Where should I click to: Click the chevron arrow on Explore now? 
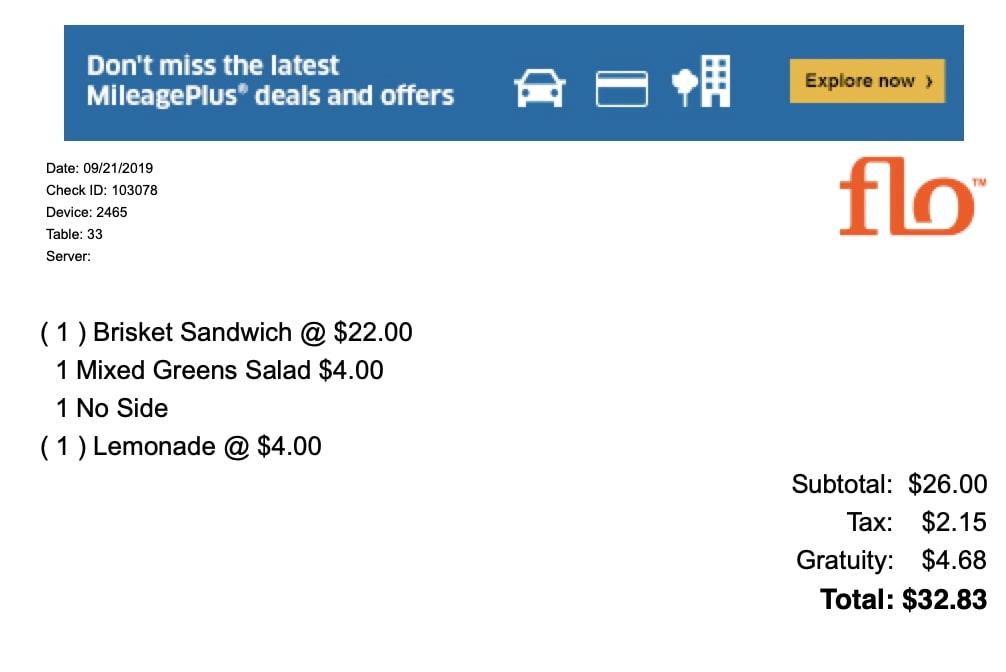928,82
